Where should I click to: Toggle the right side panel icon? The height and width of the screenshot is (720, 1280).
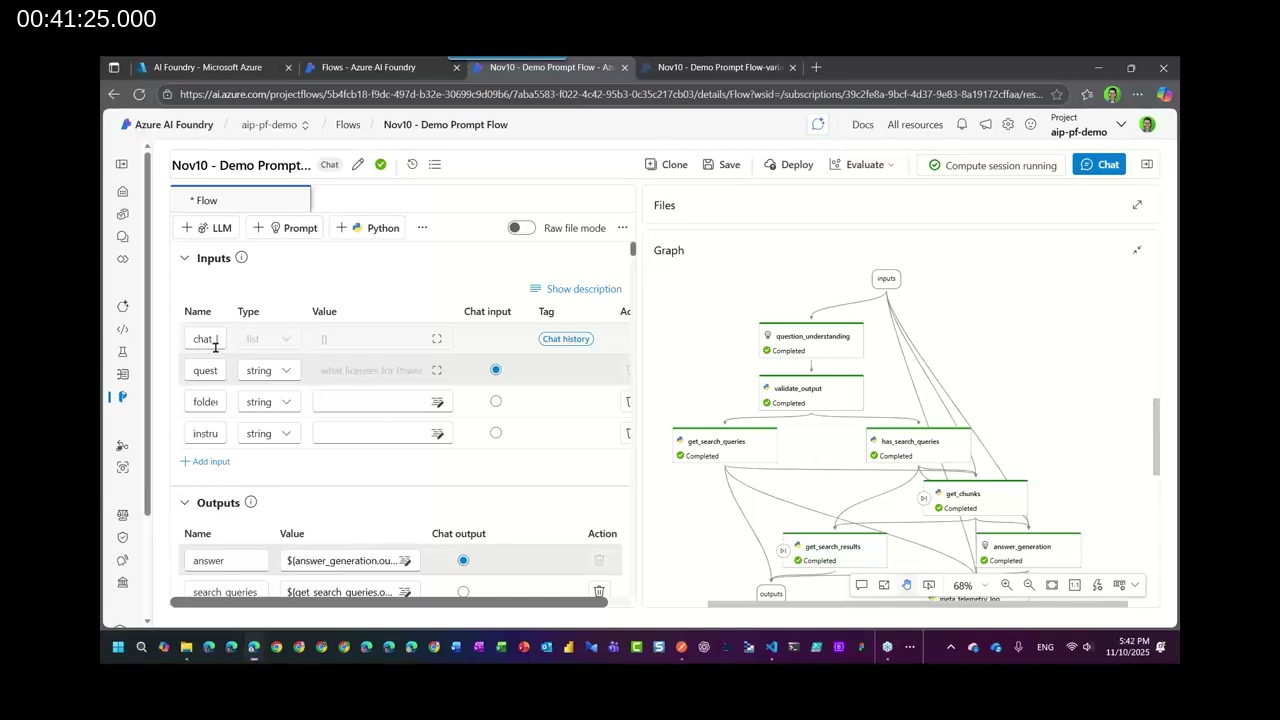[1147, 164]
